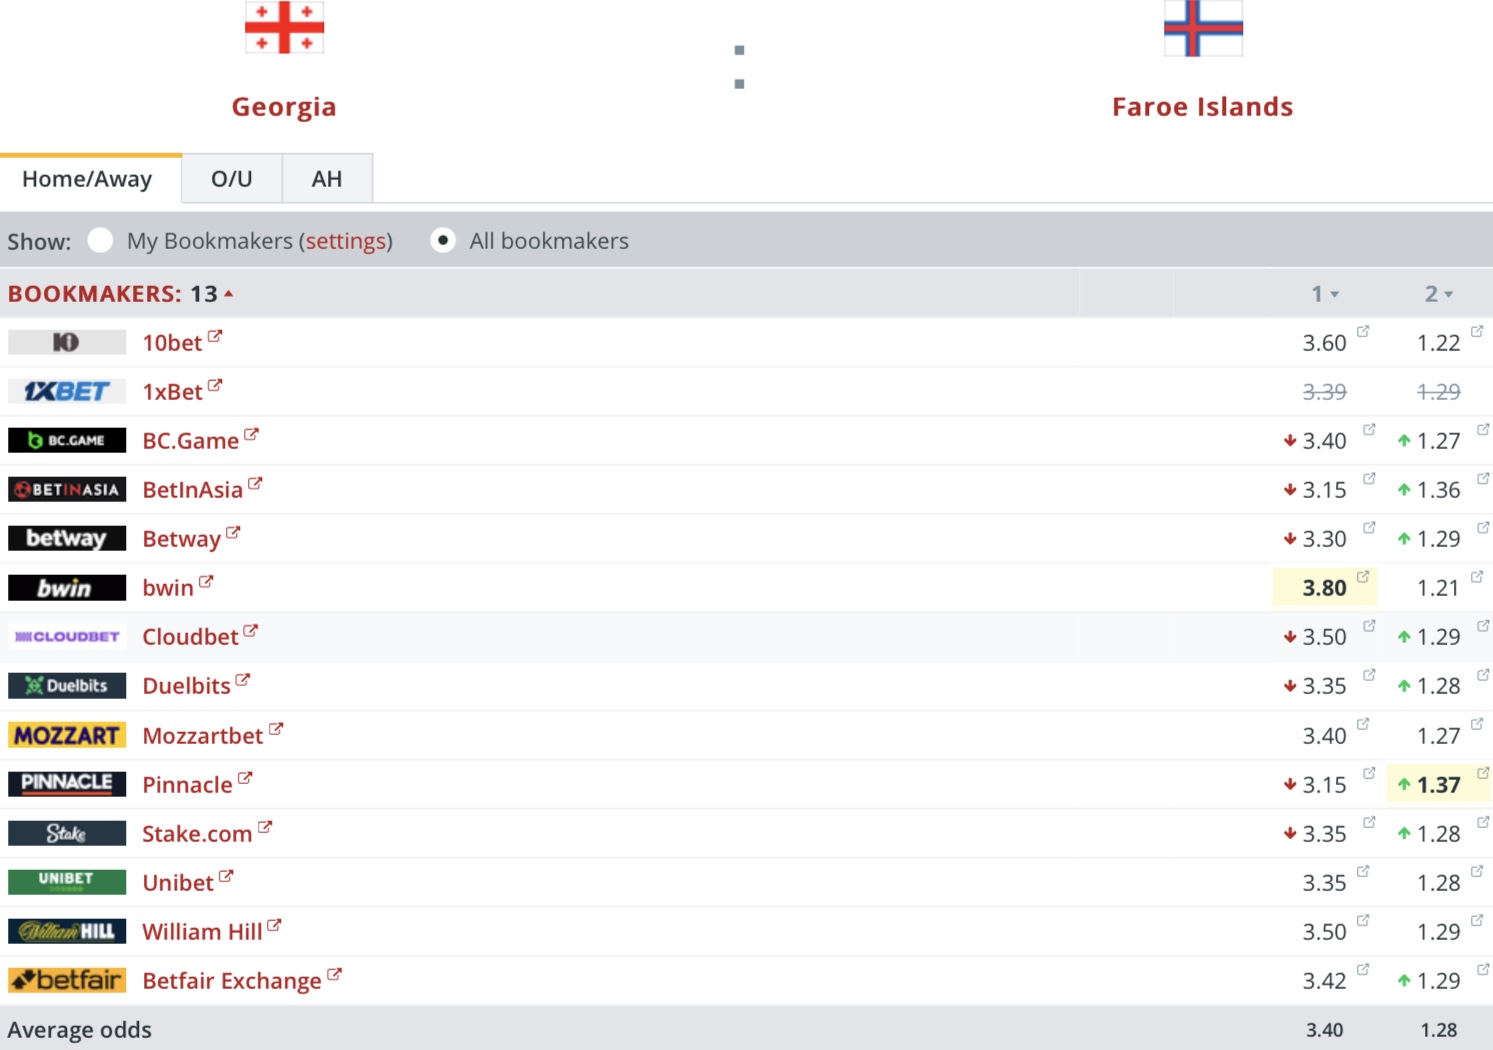This screenshot has height=1050, width=1493.
Task: Select the All bookmakers radio button
Action: pos(443,240)
